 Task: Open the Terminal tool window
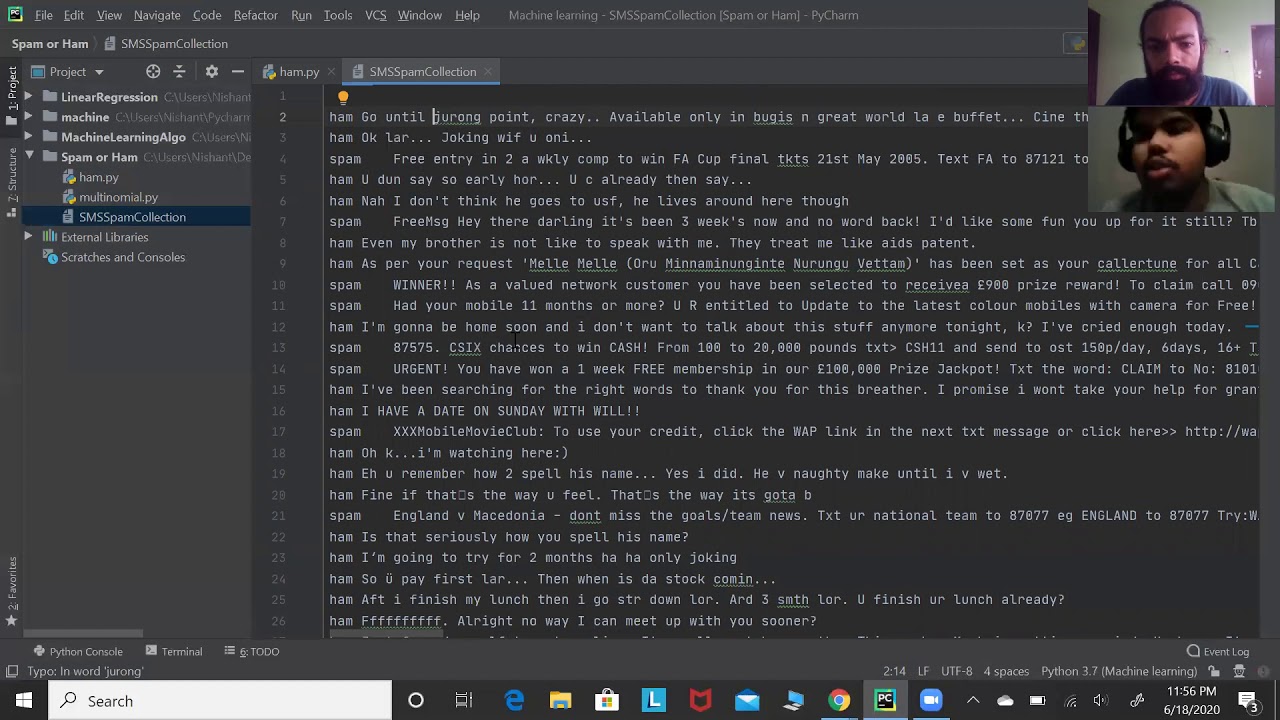[172, 651]
